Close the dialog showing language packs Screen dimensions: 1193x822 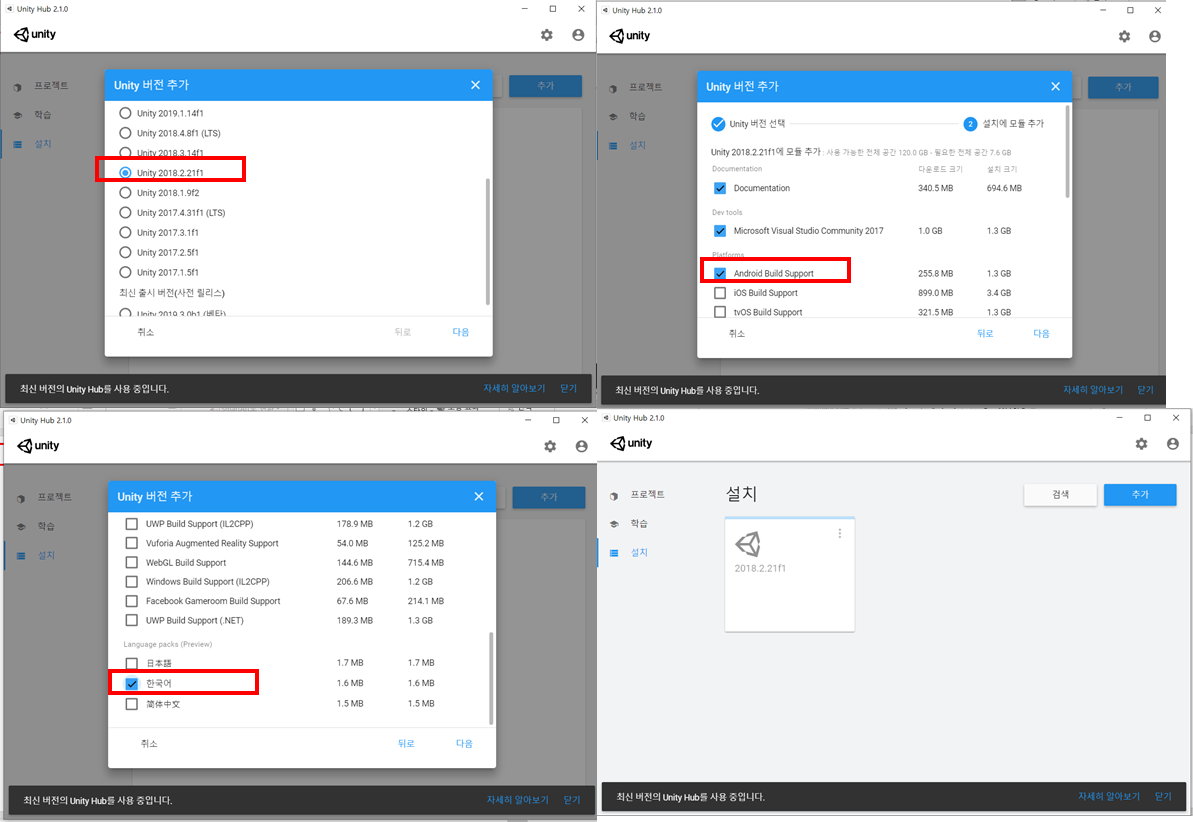tap(479, 496)
